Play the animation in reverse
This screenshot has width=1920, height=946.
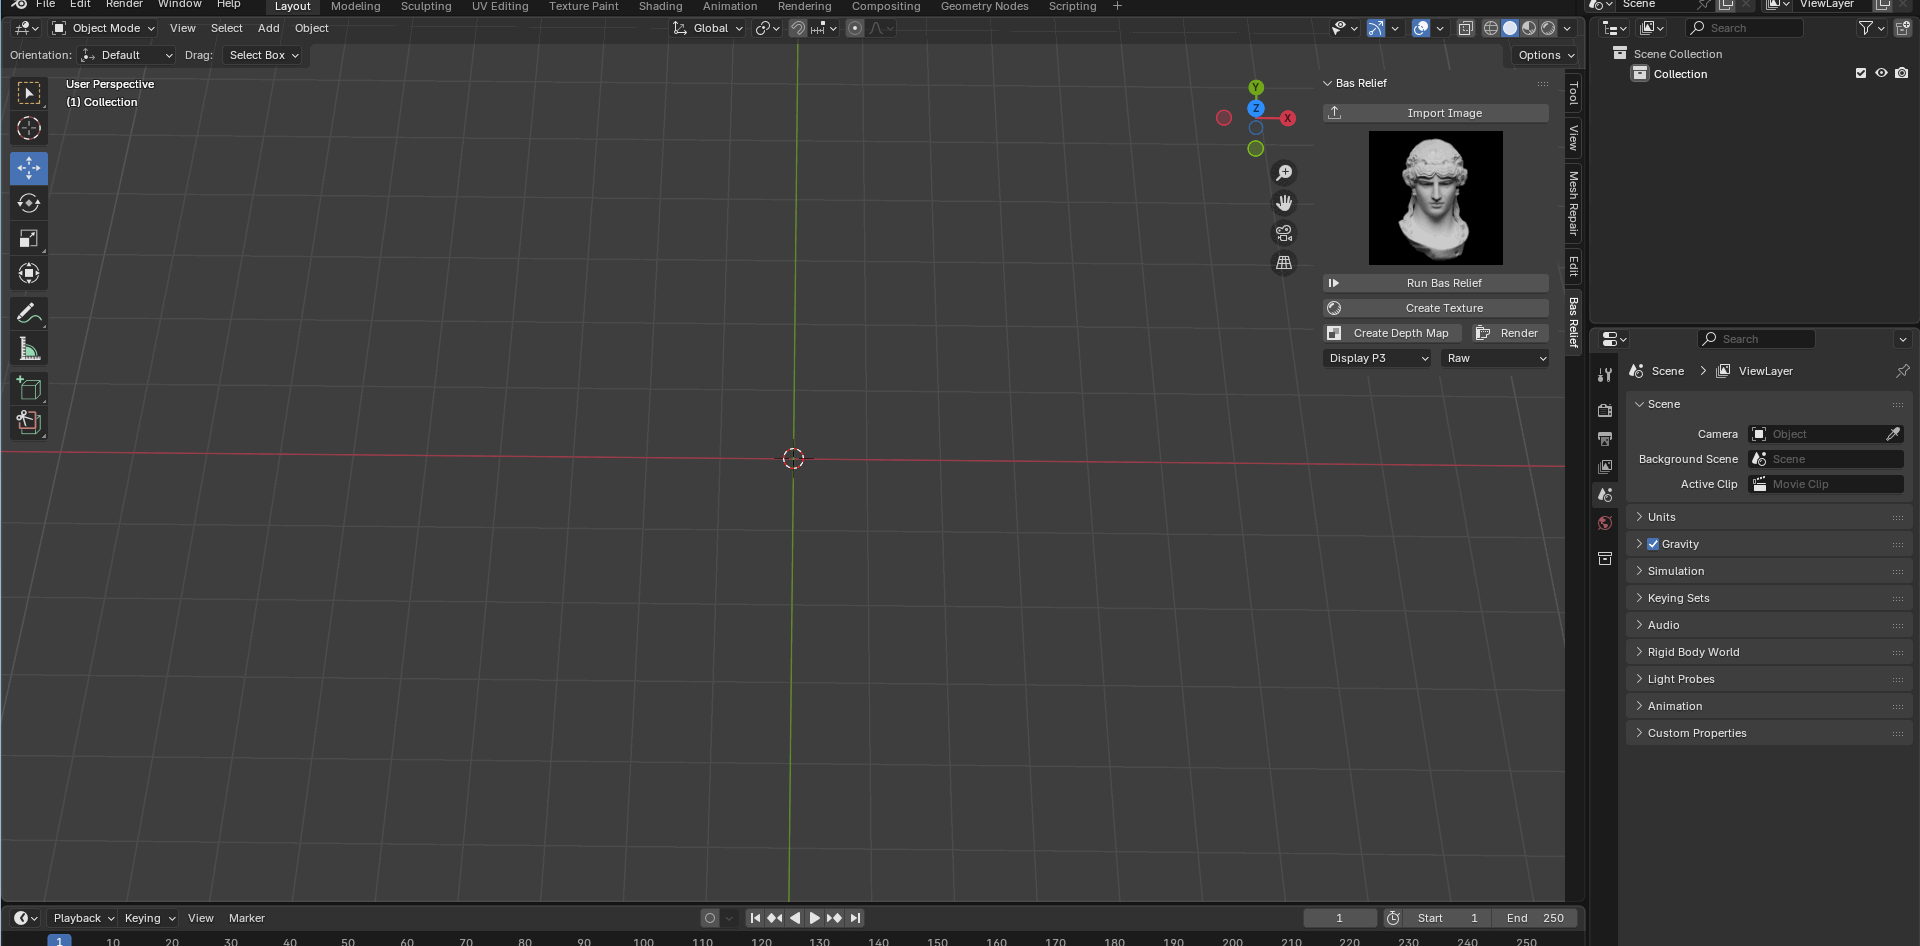(795, 918)
